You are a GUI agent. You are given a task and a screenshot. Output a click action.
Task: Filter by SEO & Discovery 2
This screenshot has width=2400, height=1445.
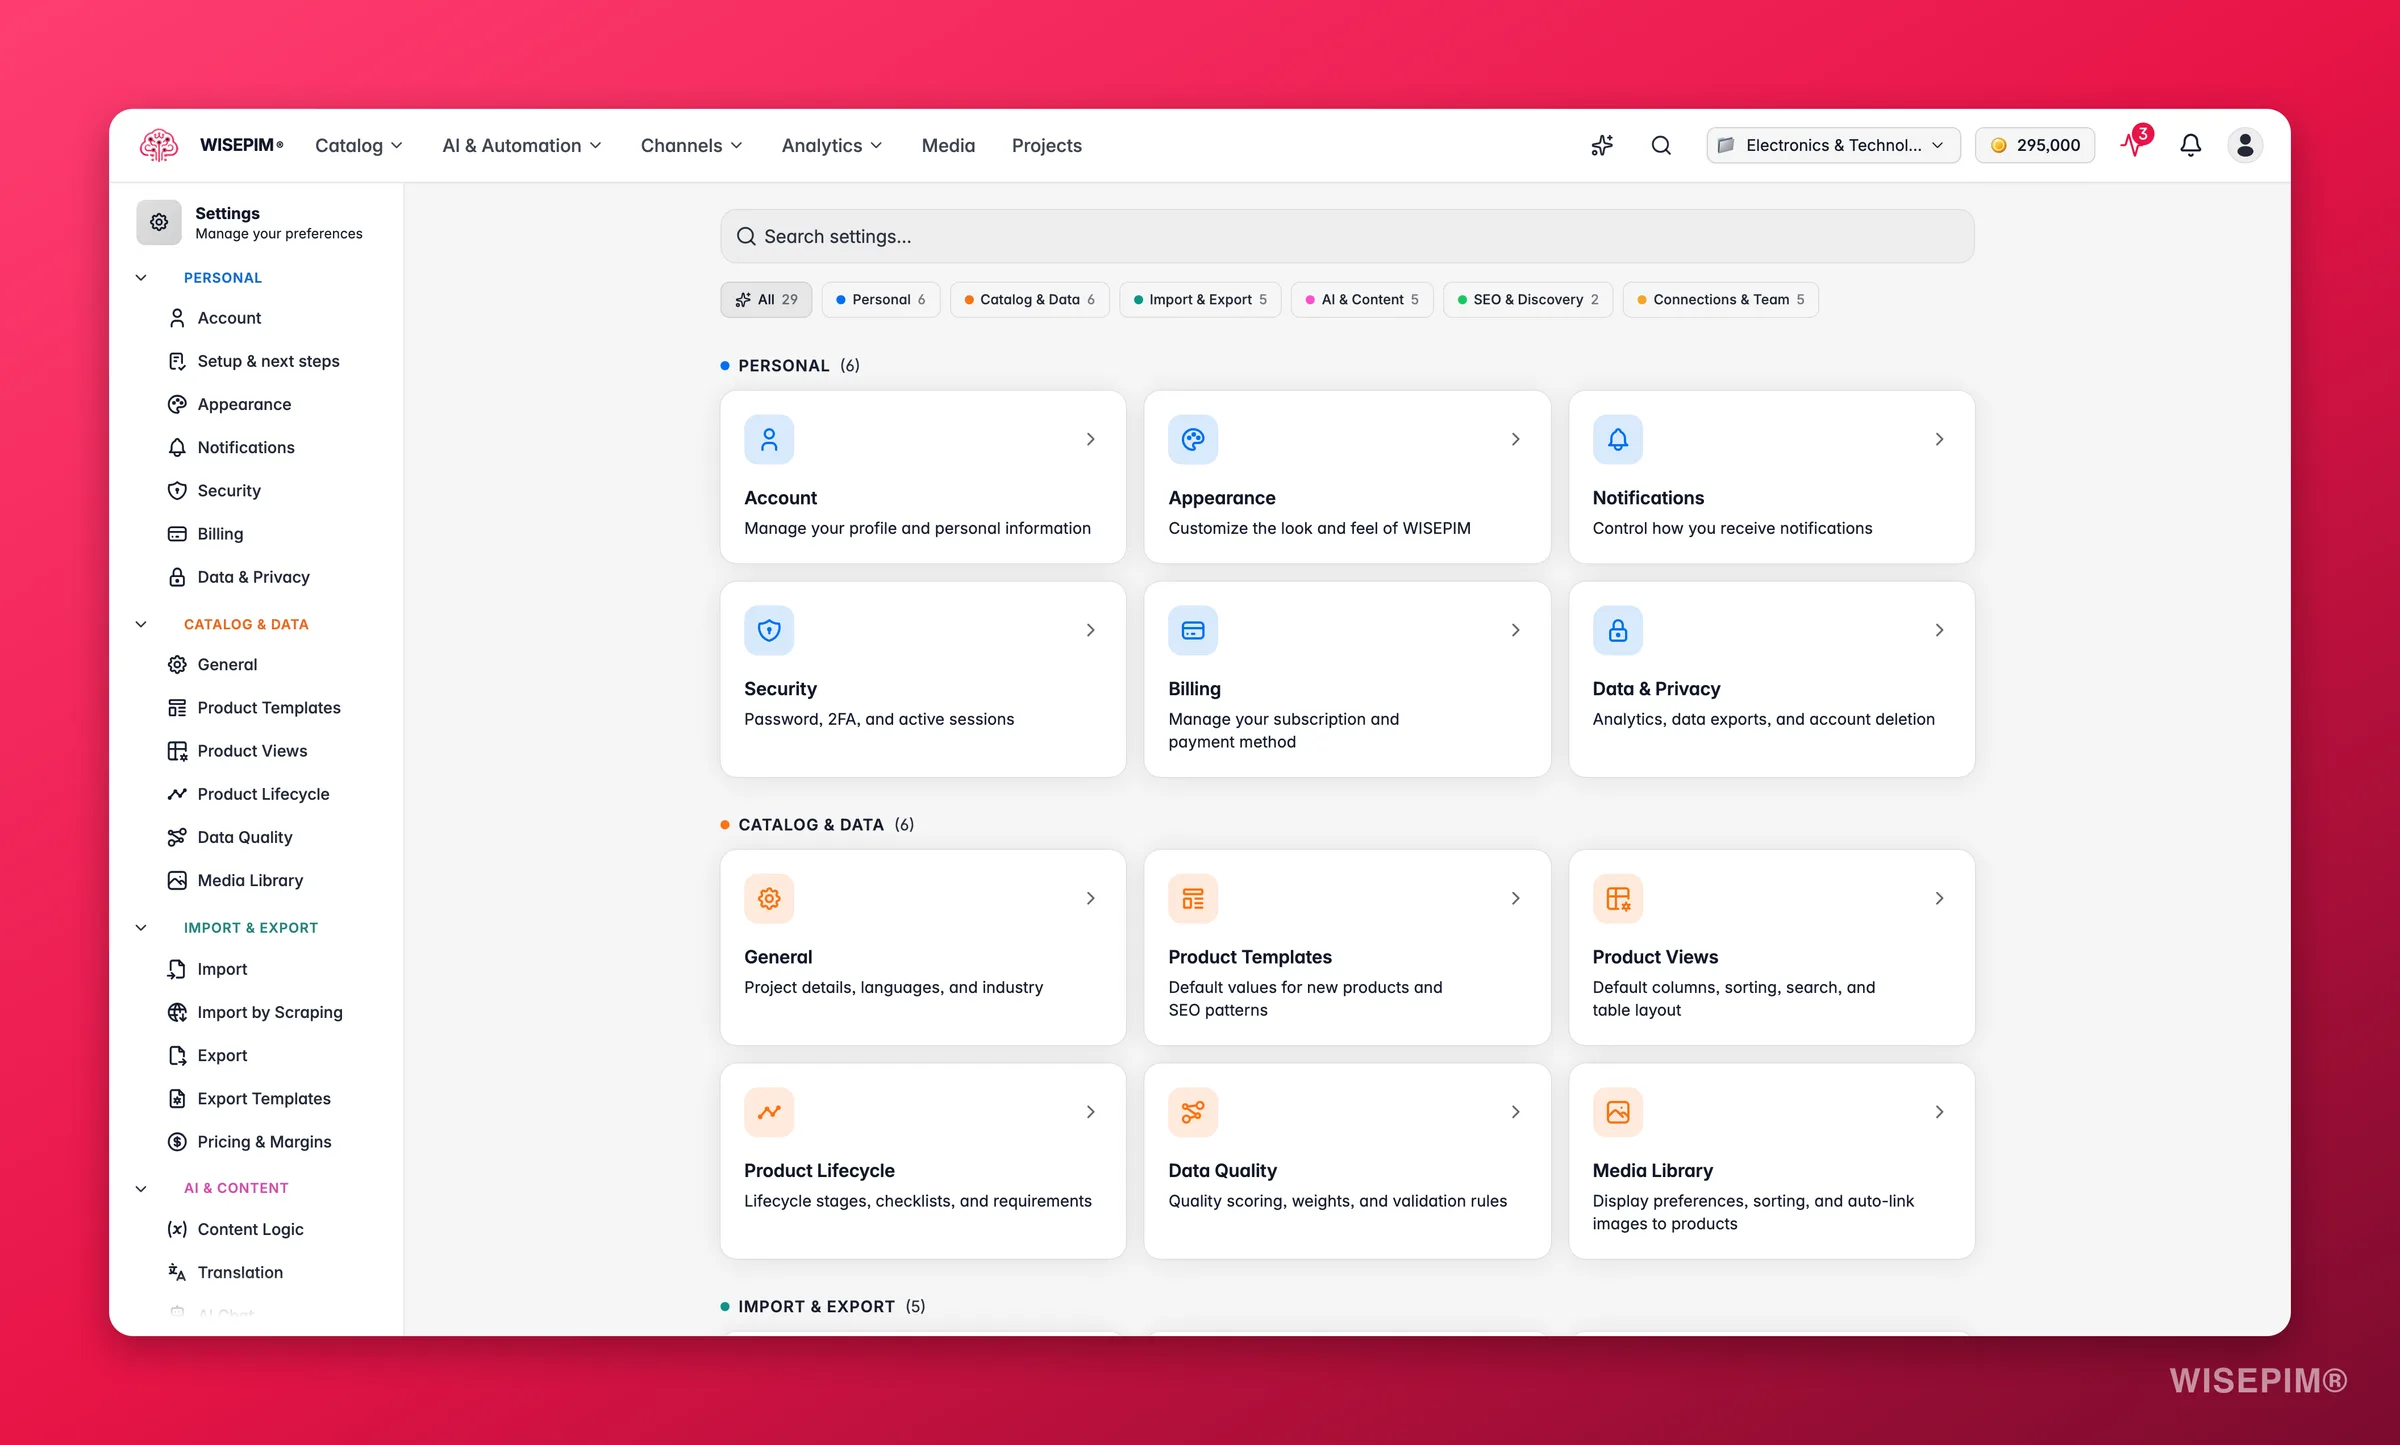[x=1527, y=299]
